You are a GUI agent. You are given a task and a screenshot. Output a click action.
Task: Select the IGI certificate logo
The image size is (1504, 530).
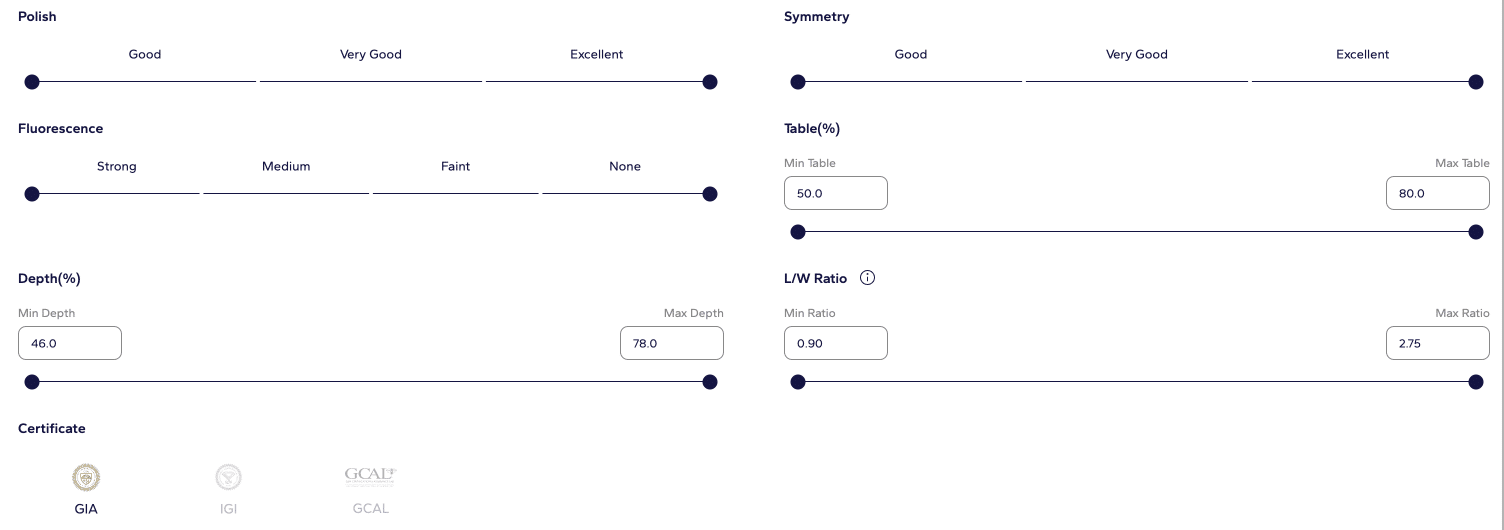229,478
